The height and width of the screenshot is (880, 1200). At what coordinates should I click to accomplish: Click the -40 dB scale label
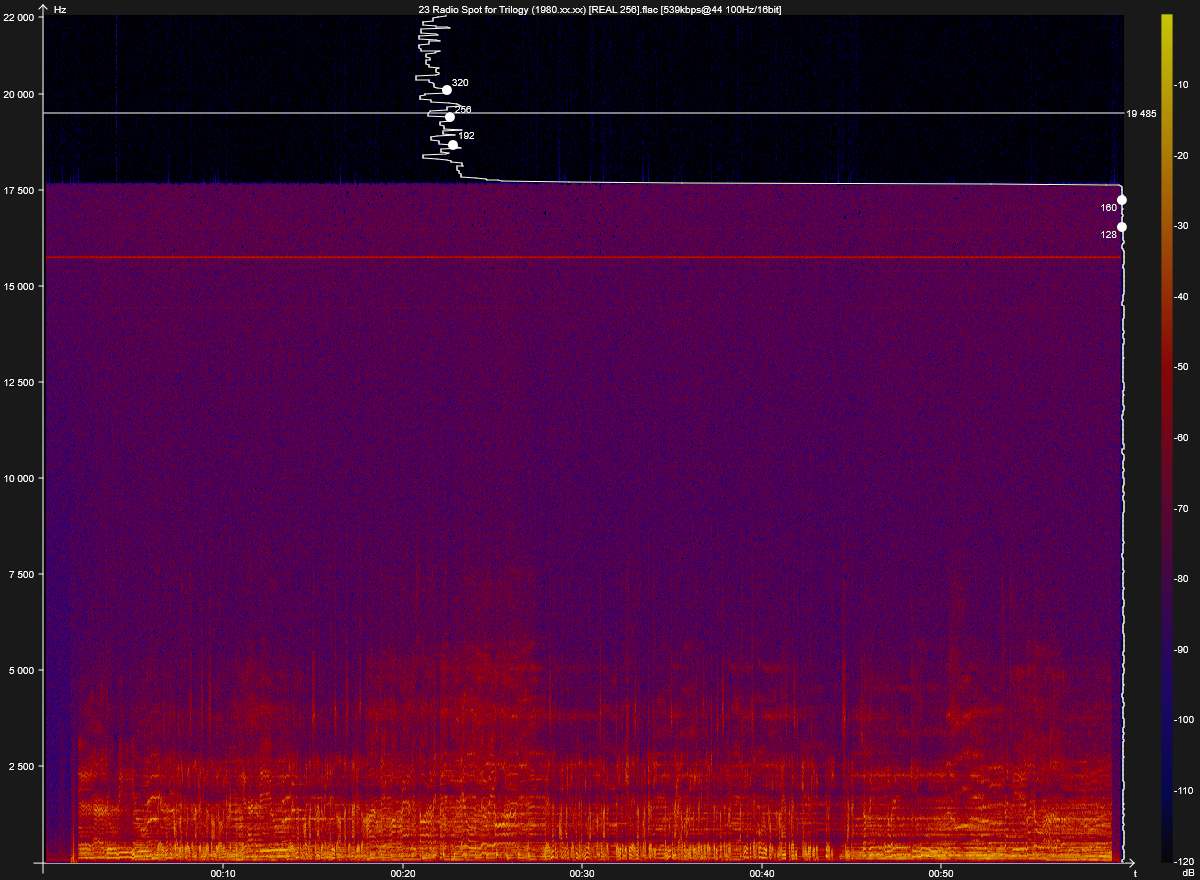[x=1181, y=296]
